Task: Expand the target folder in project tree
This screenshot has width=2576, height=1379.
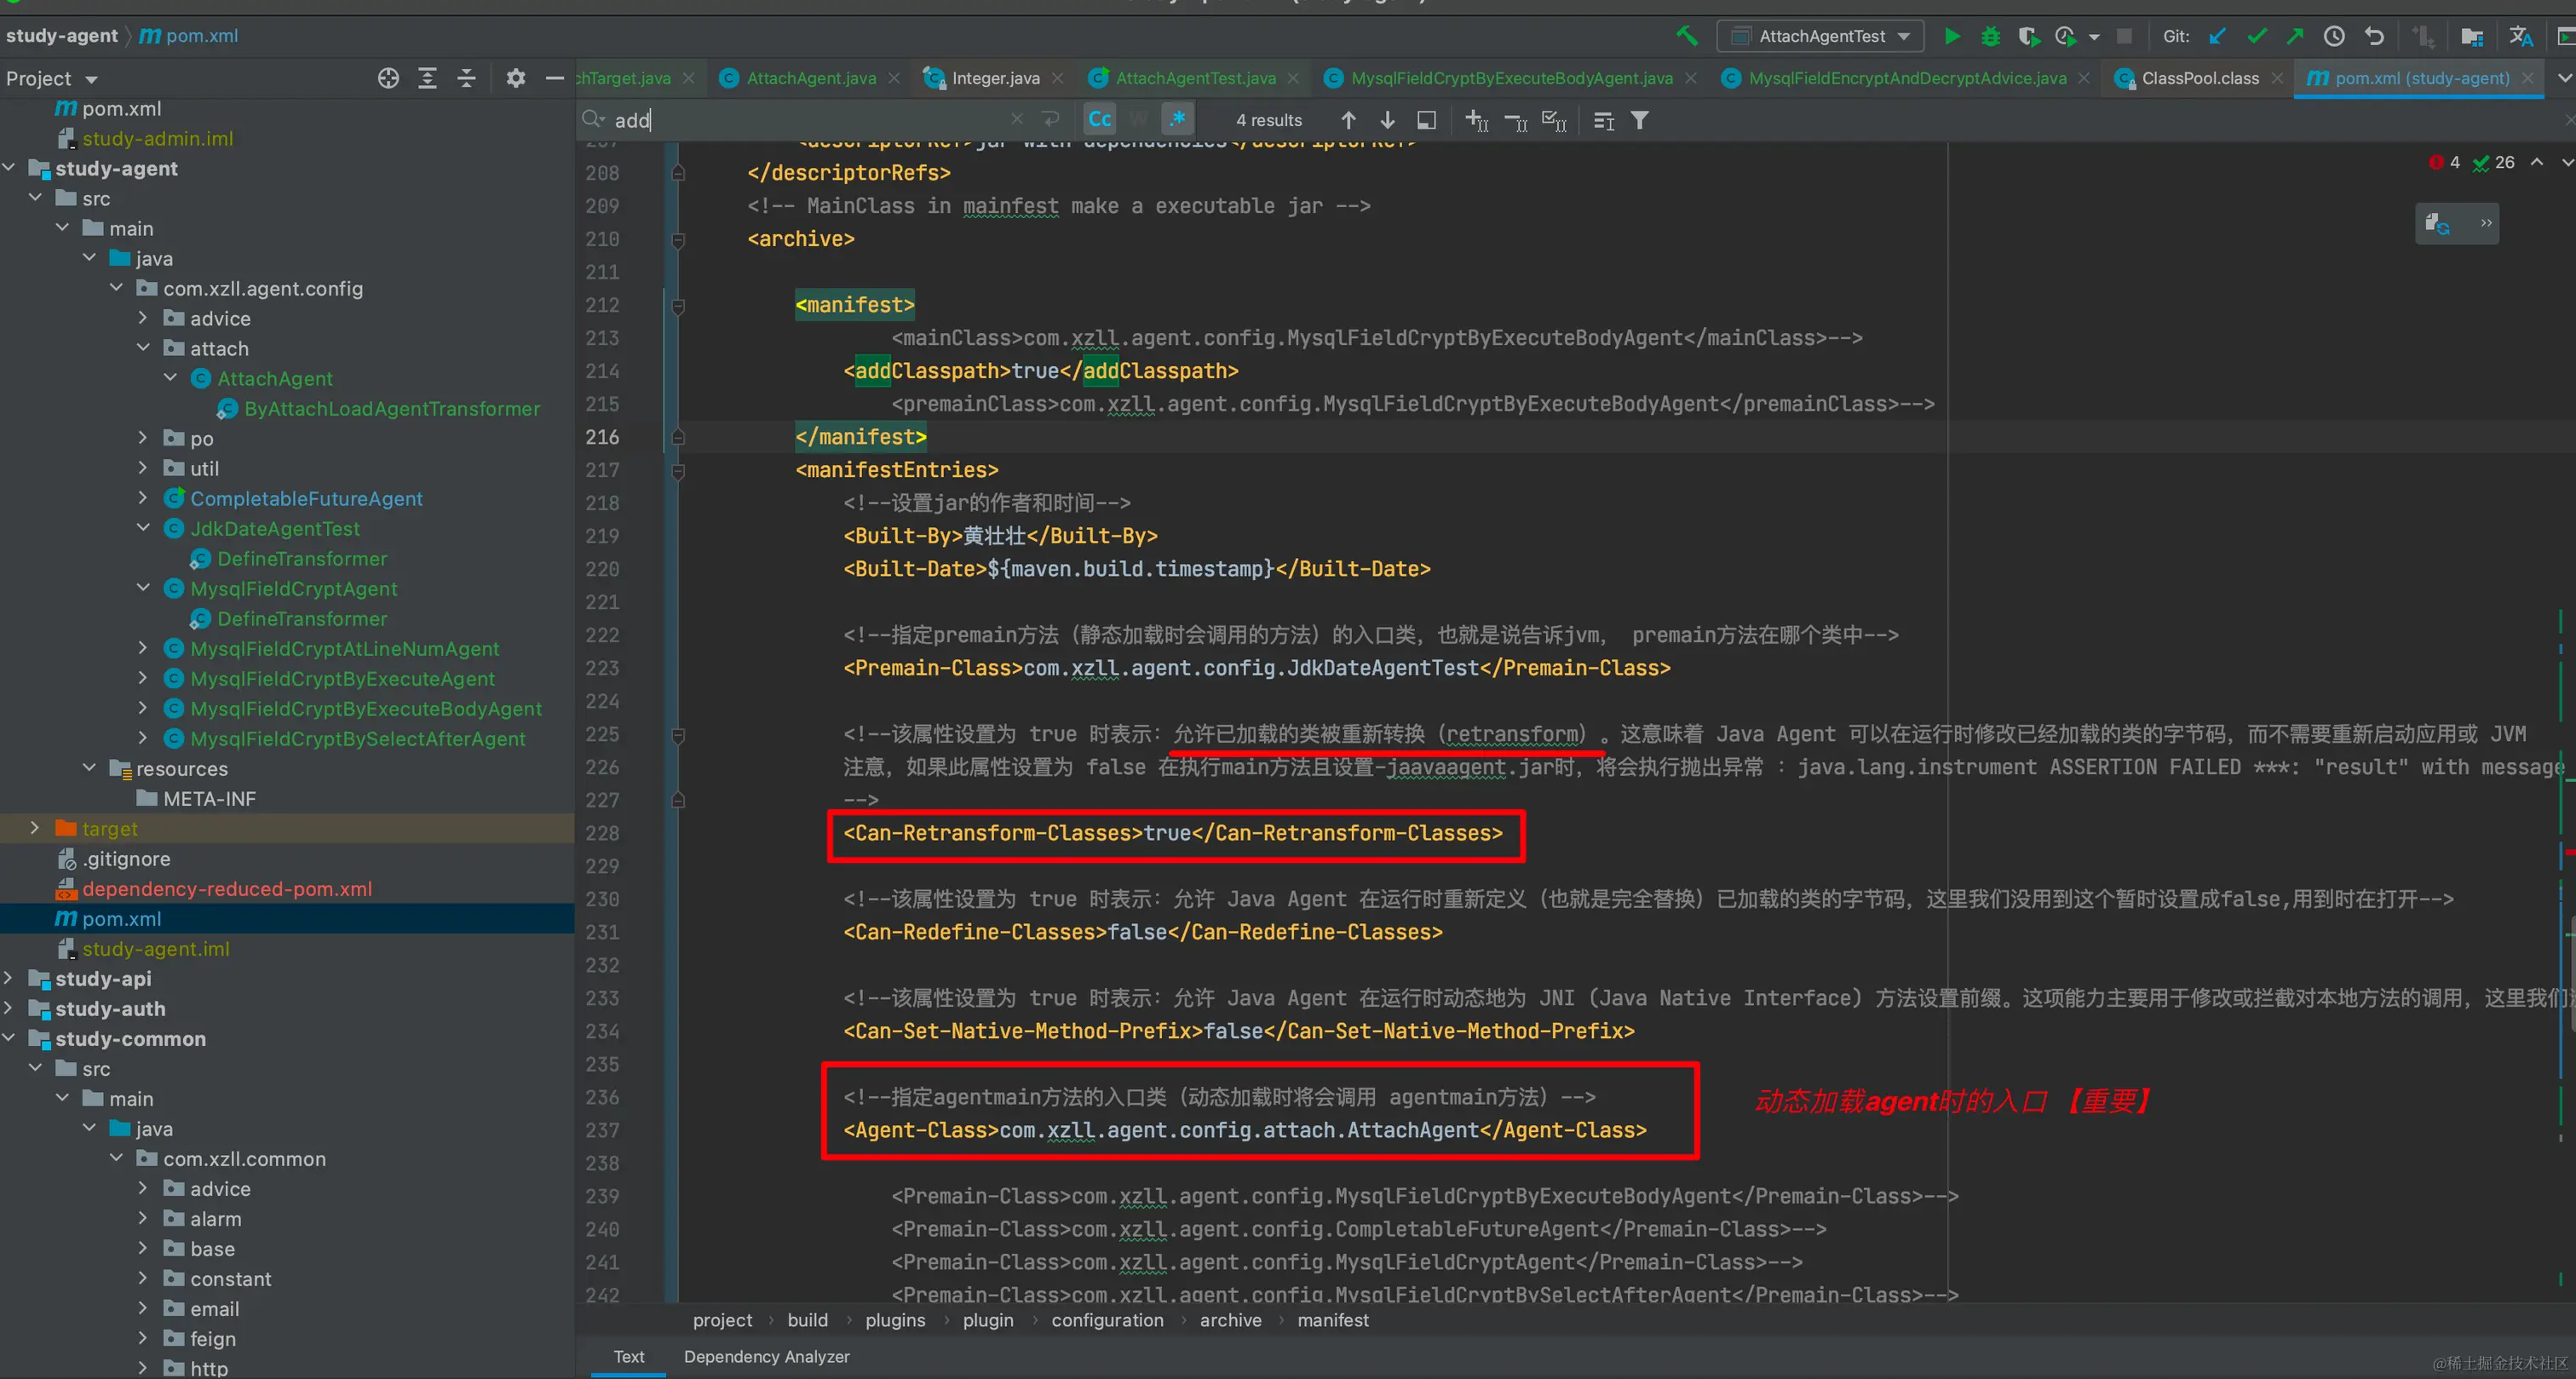Action: click(35, 828)
